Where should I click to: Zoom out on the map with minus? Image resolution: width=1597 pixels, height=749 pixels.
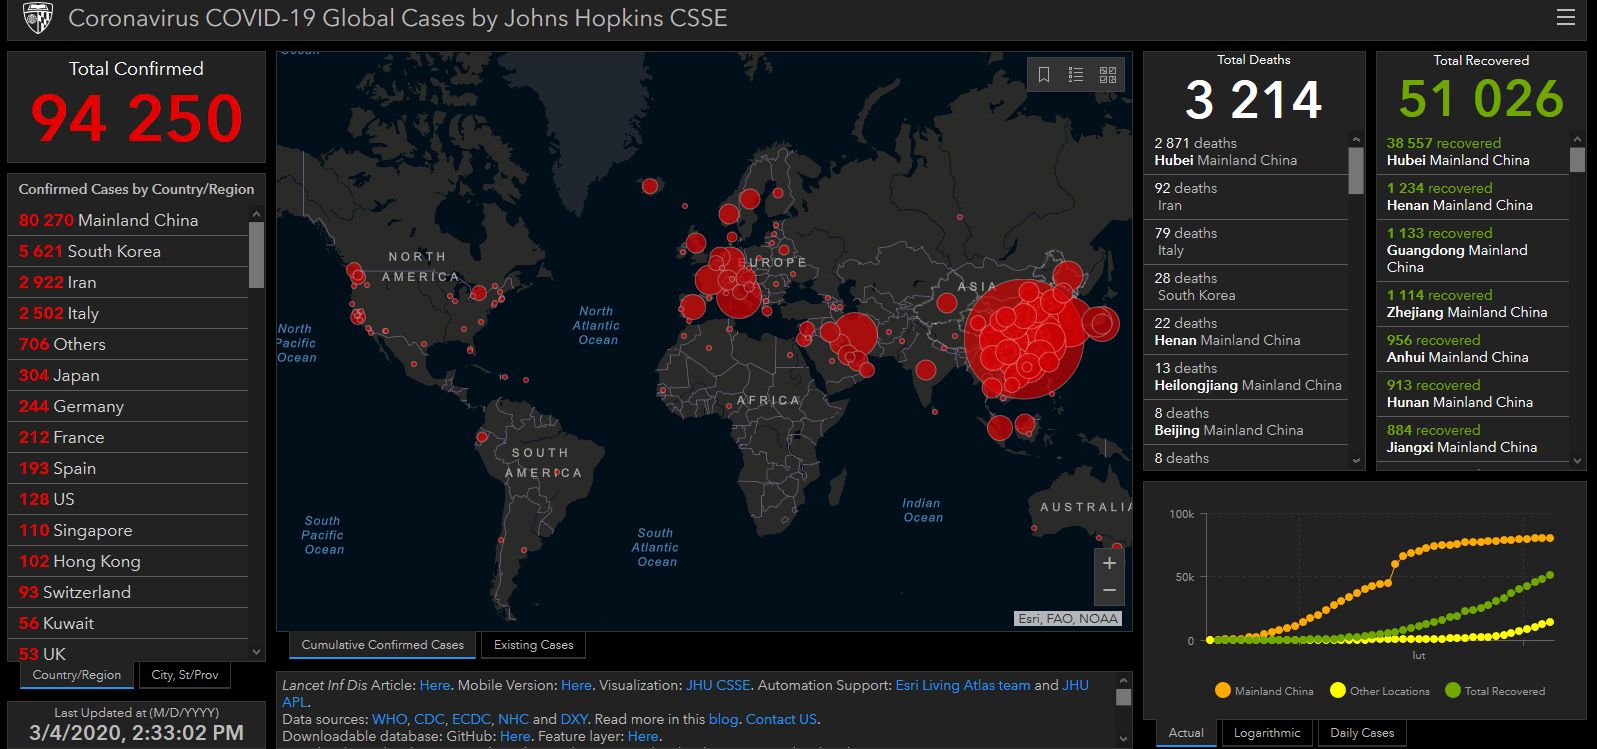(x=1109, y=591)
